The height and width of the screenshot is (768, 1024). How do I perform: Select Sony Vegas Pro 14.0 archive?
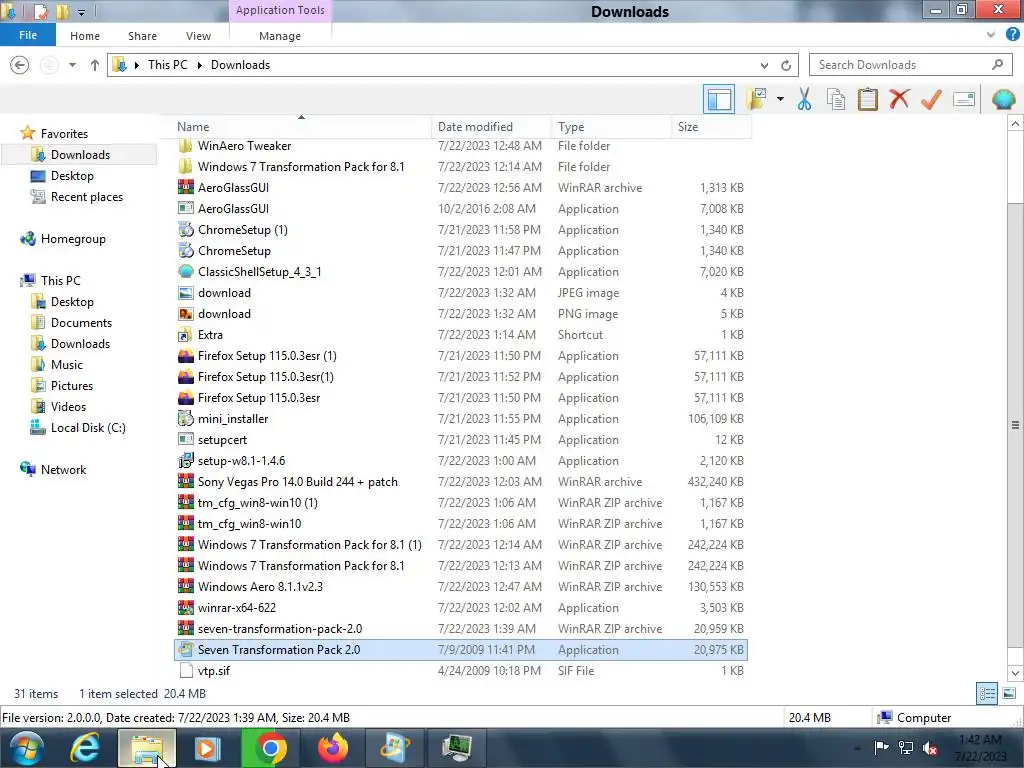pyautogui.click(x=298, y=481)
